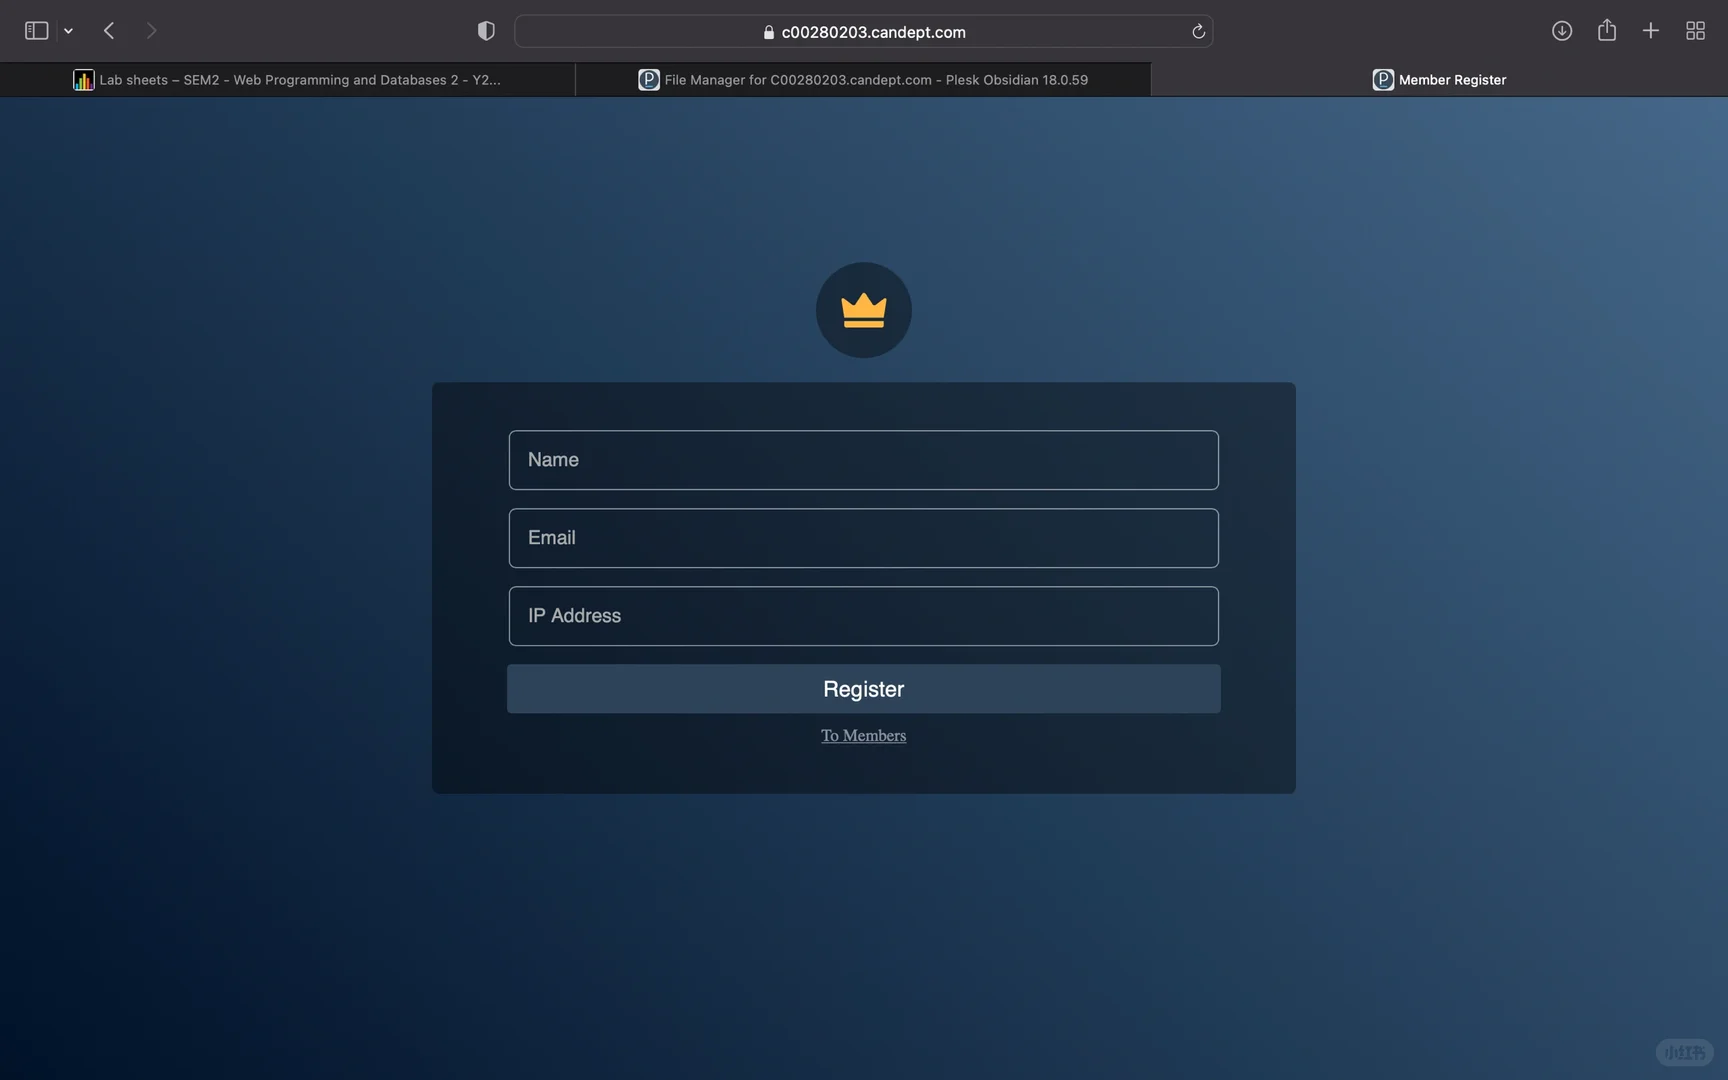Go forward to the next page

(151, 31)
